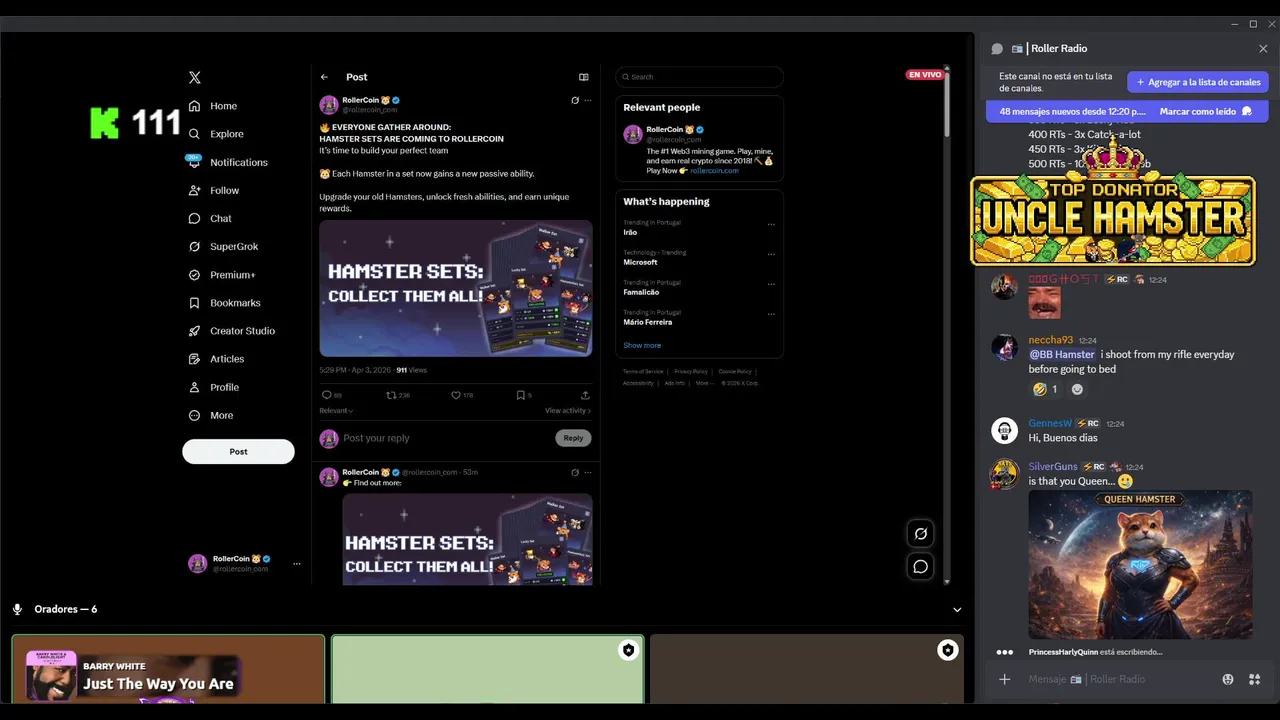Open three-dot menu beside Famalicão trend
Screen dimensions: 1280x720
tap(771, 284)
